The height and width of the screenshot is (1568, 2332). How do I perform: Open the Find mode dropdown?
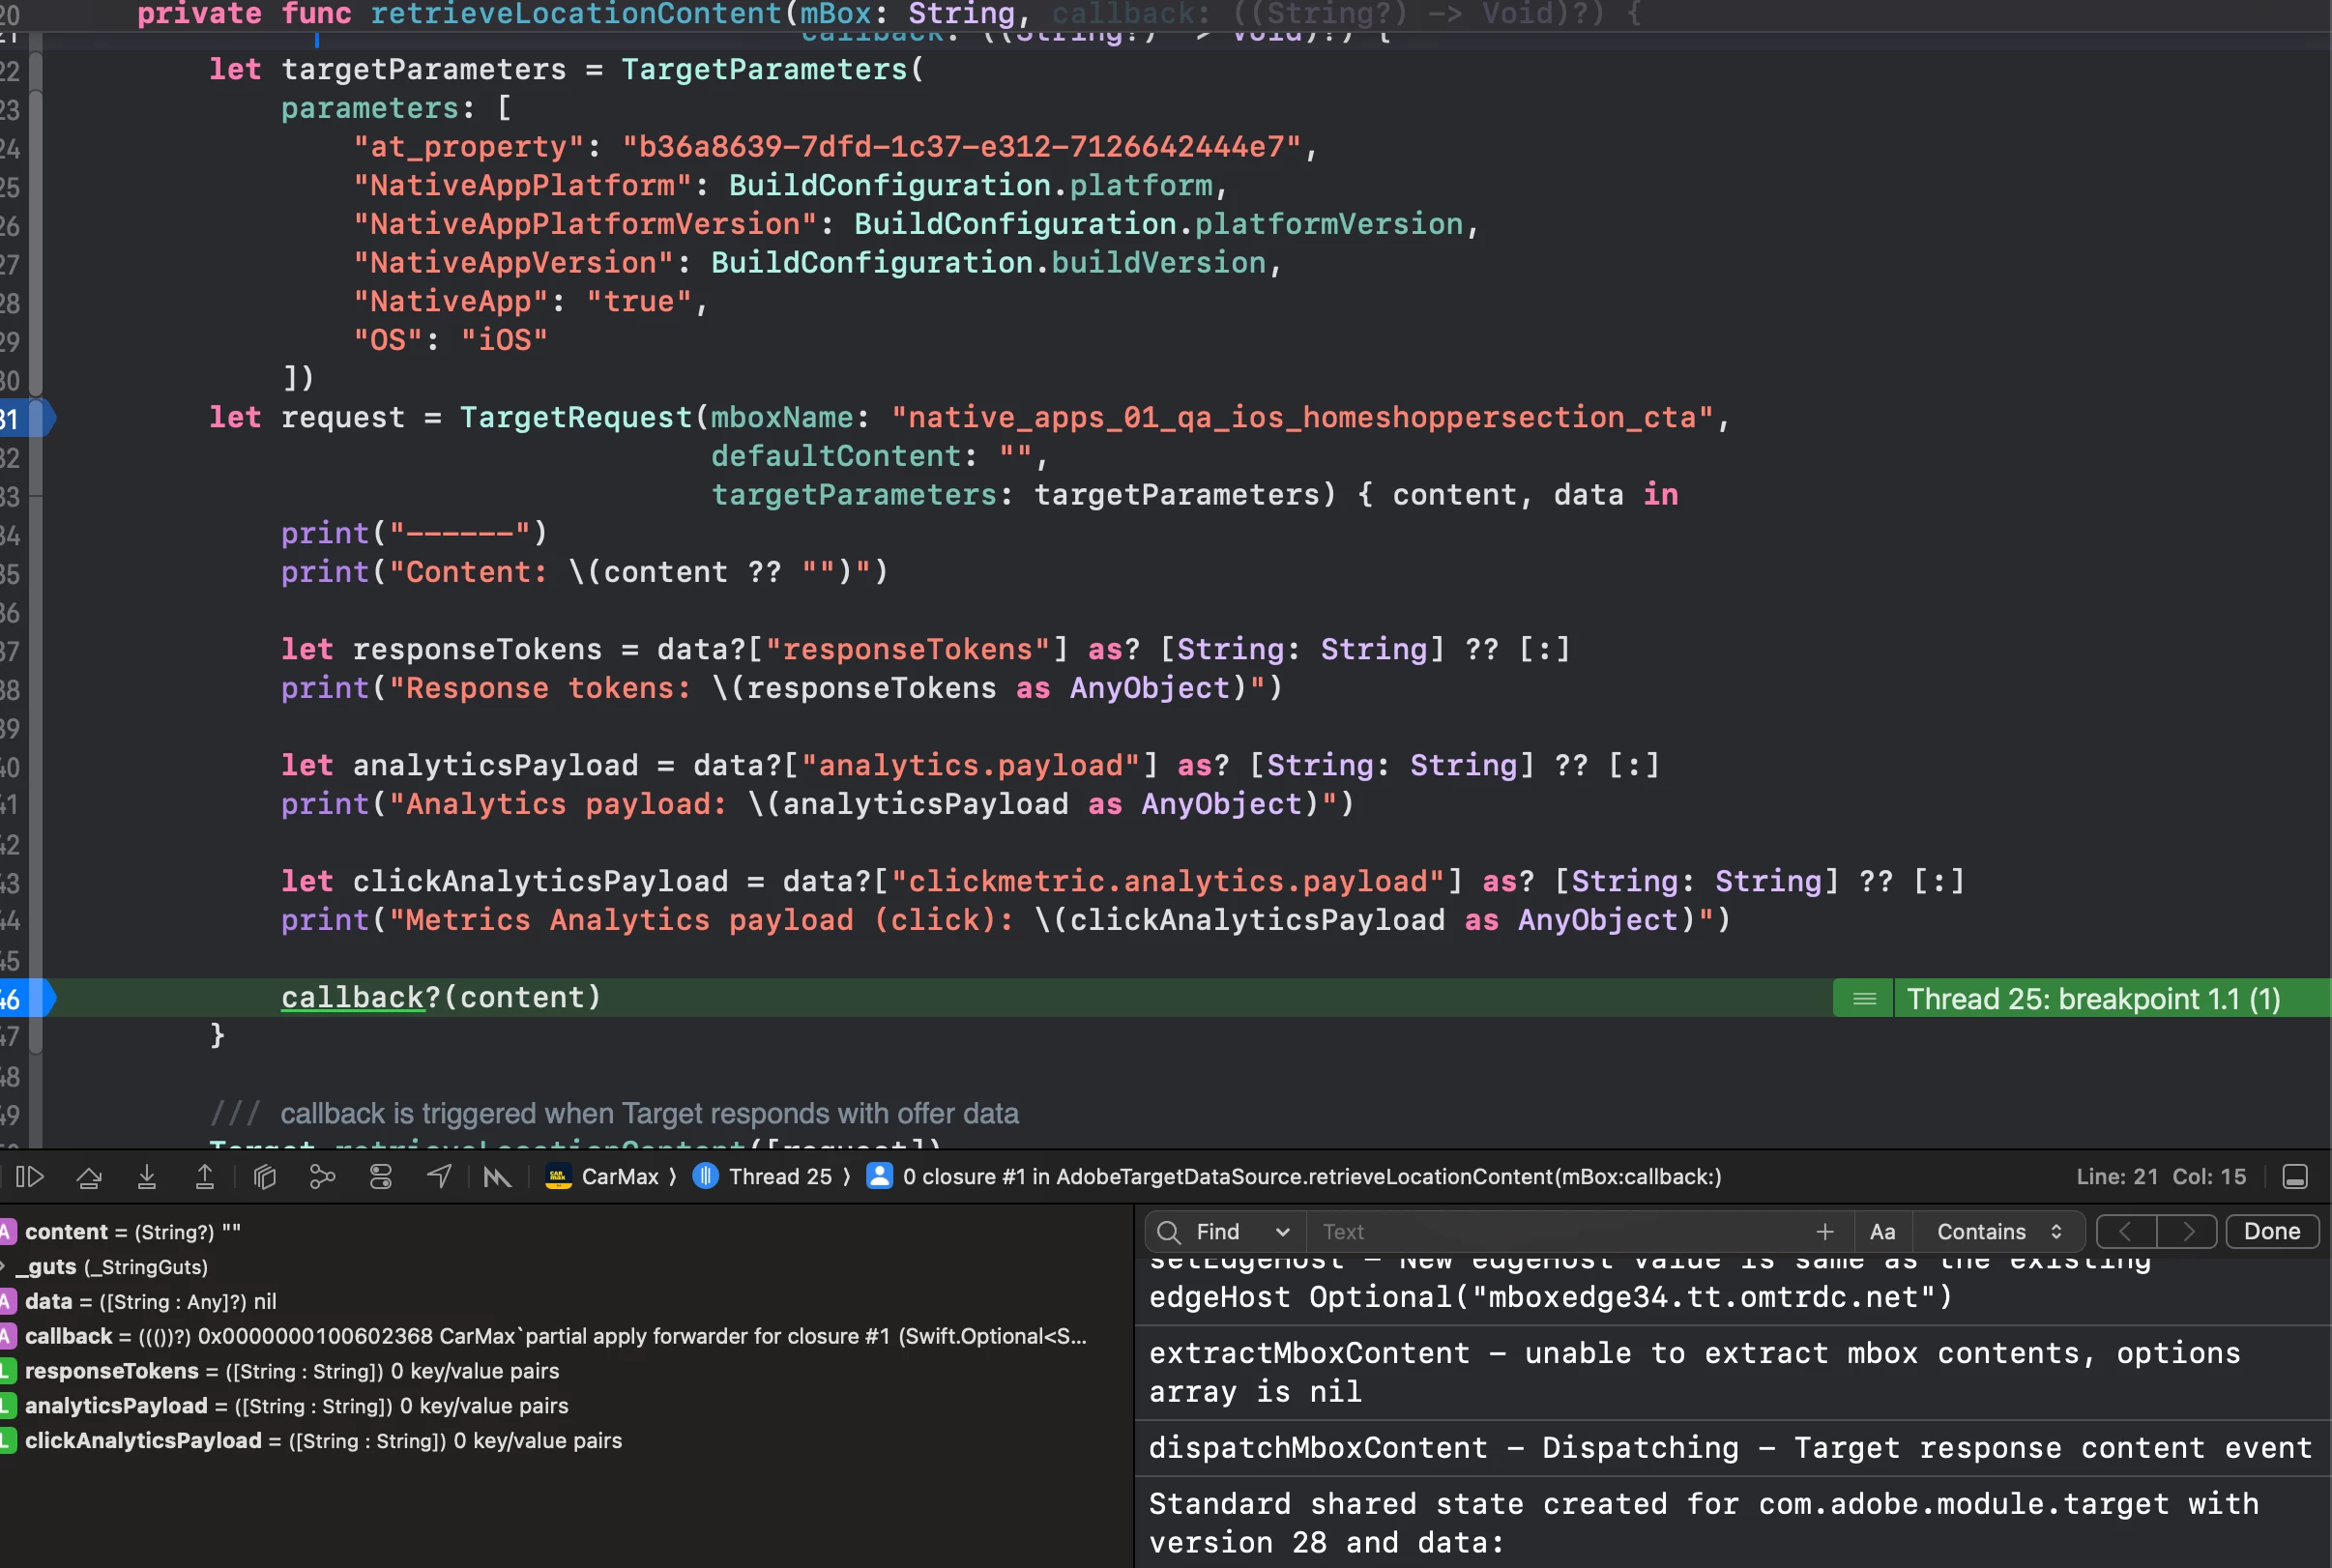1241,1232
